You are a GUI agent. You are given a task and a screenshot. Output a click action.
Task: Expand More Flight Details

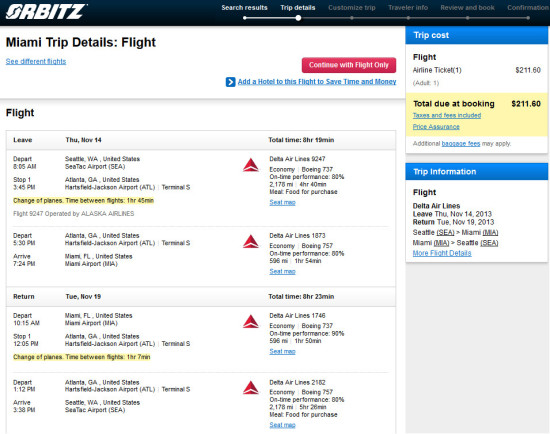point(442,253)
